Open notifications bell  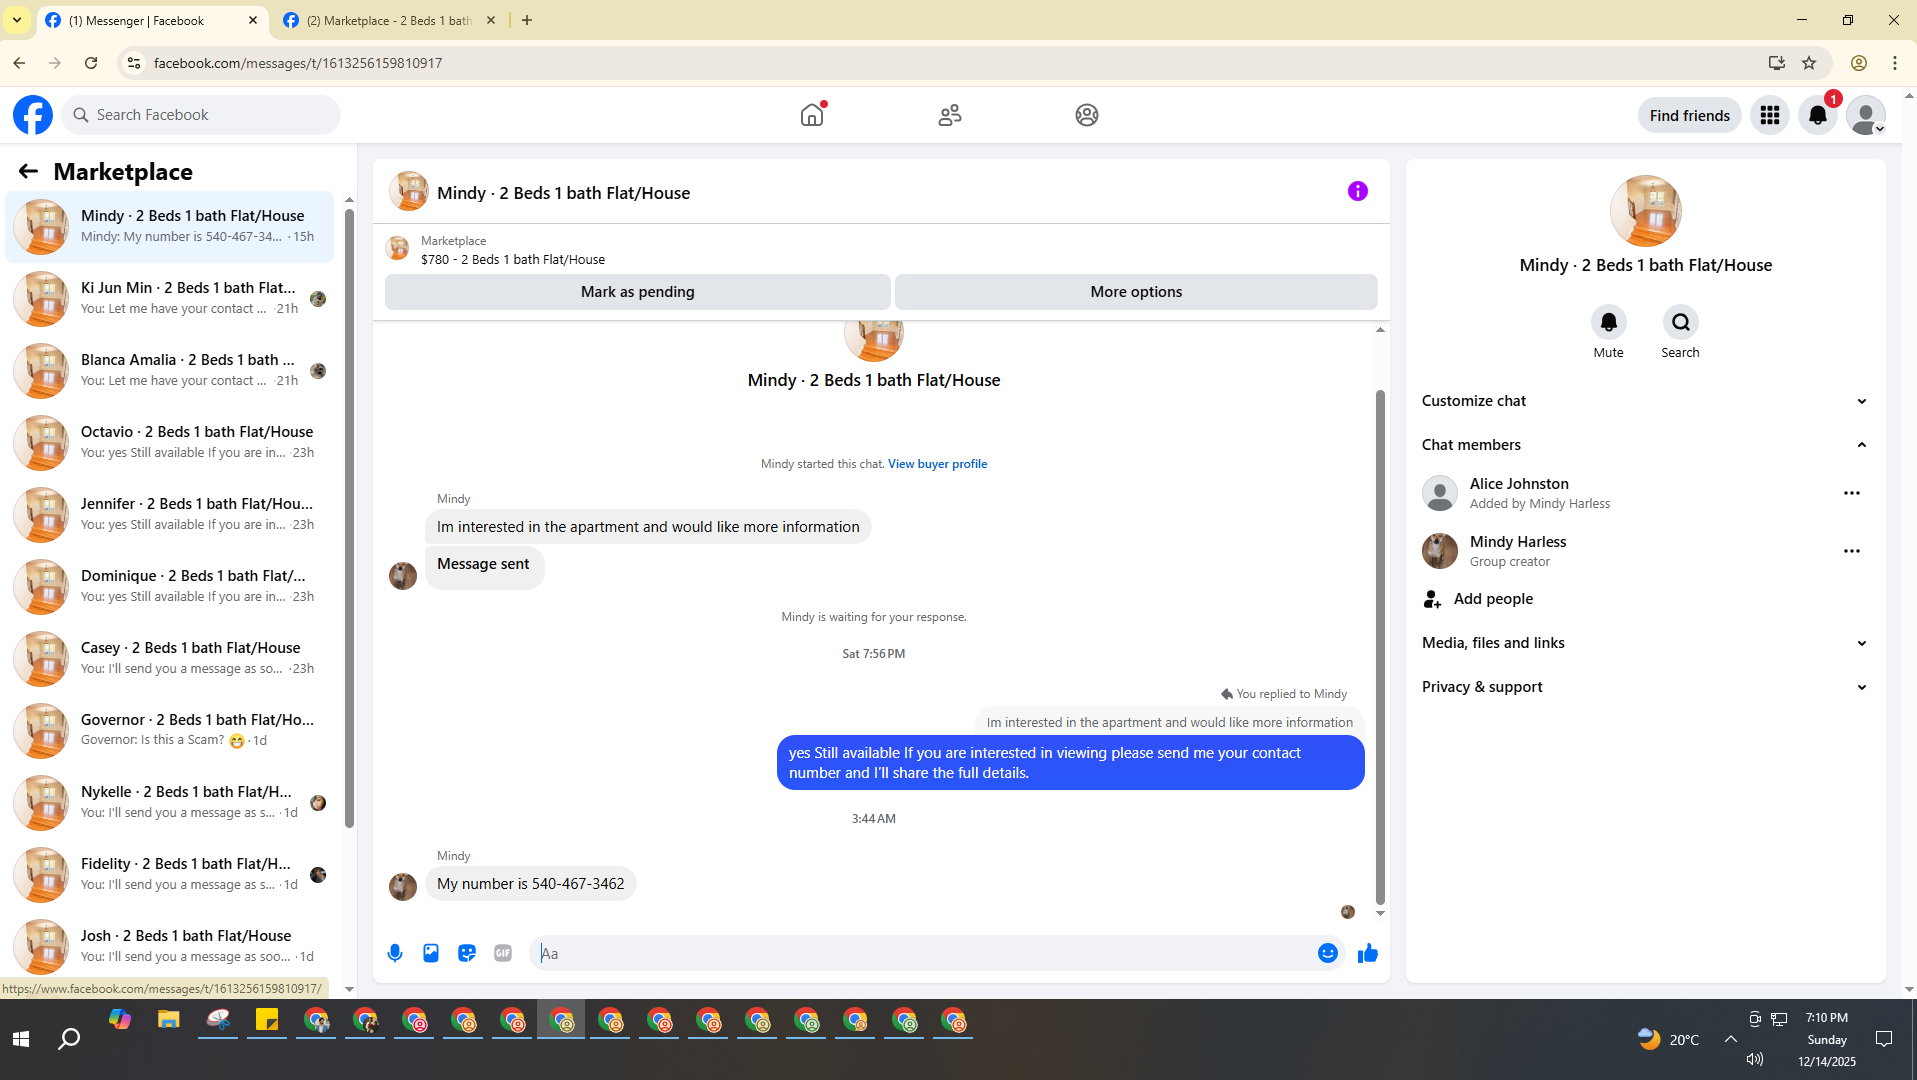[1818, 115]
